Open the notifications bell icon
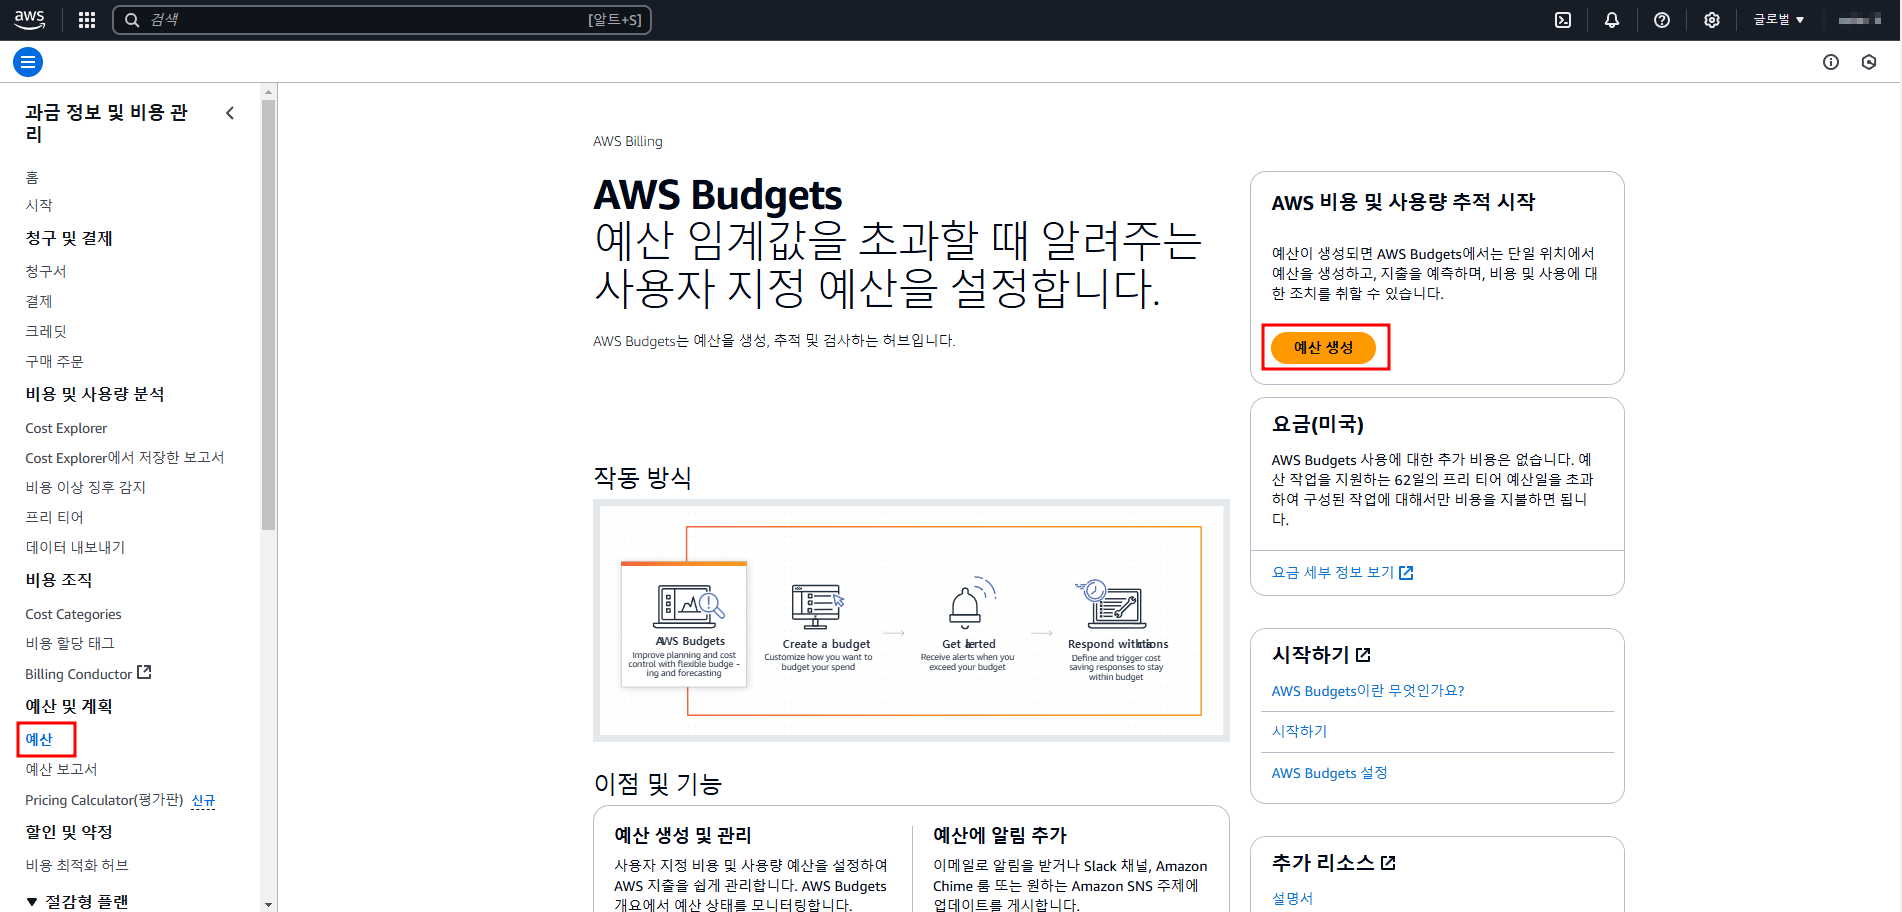The width and height of the screenshot is (1902, 912). pyautogui.click(x=1612, y=20)
